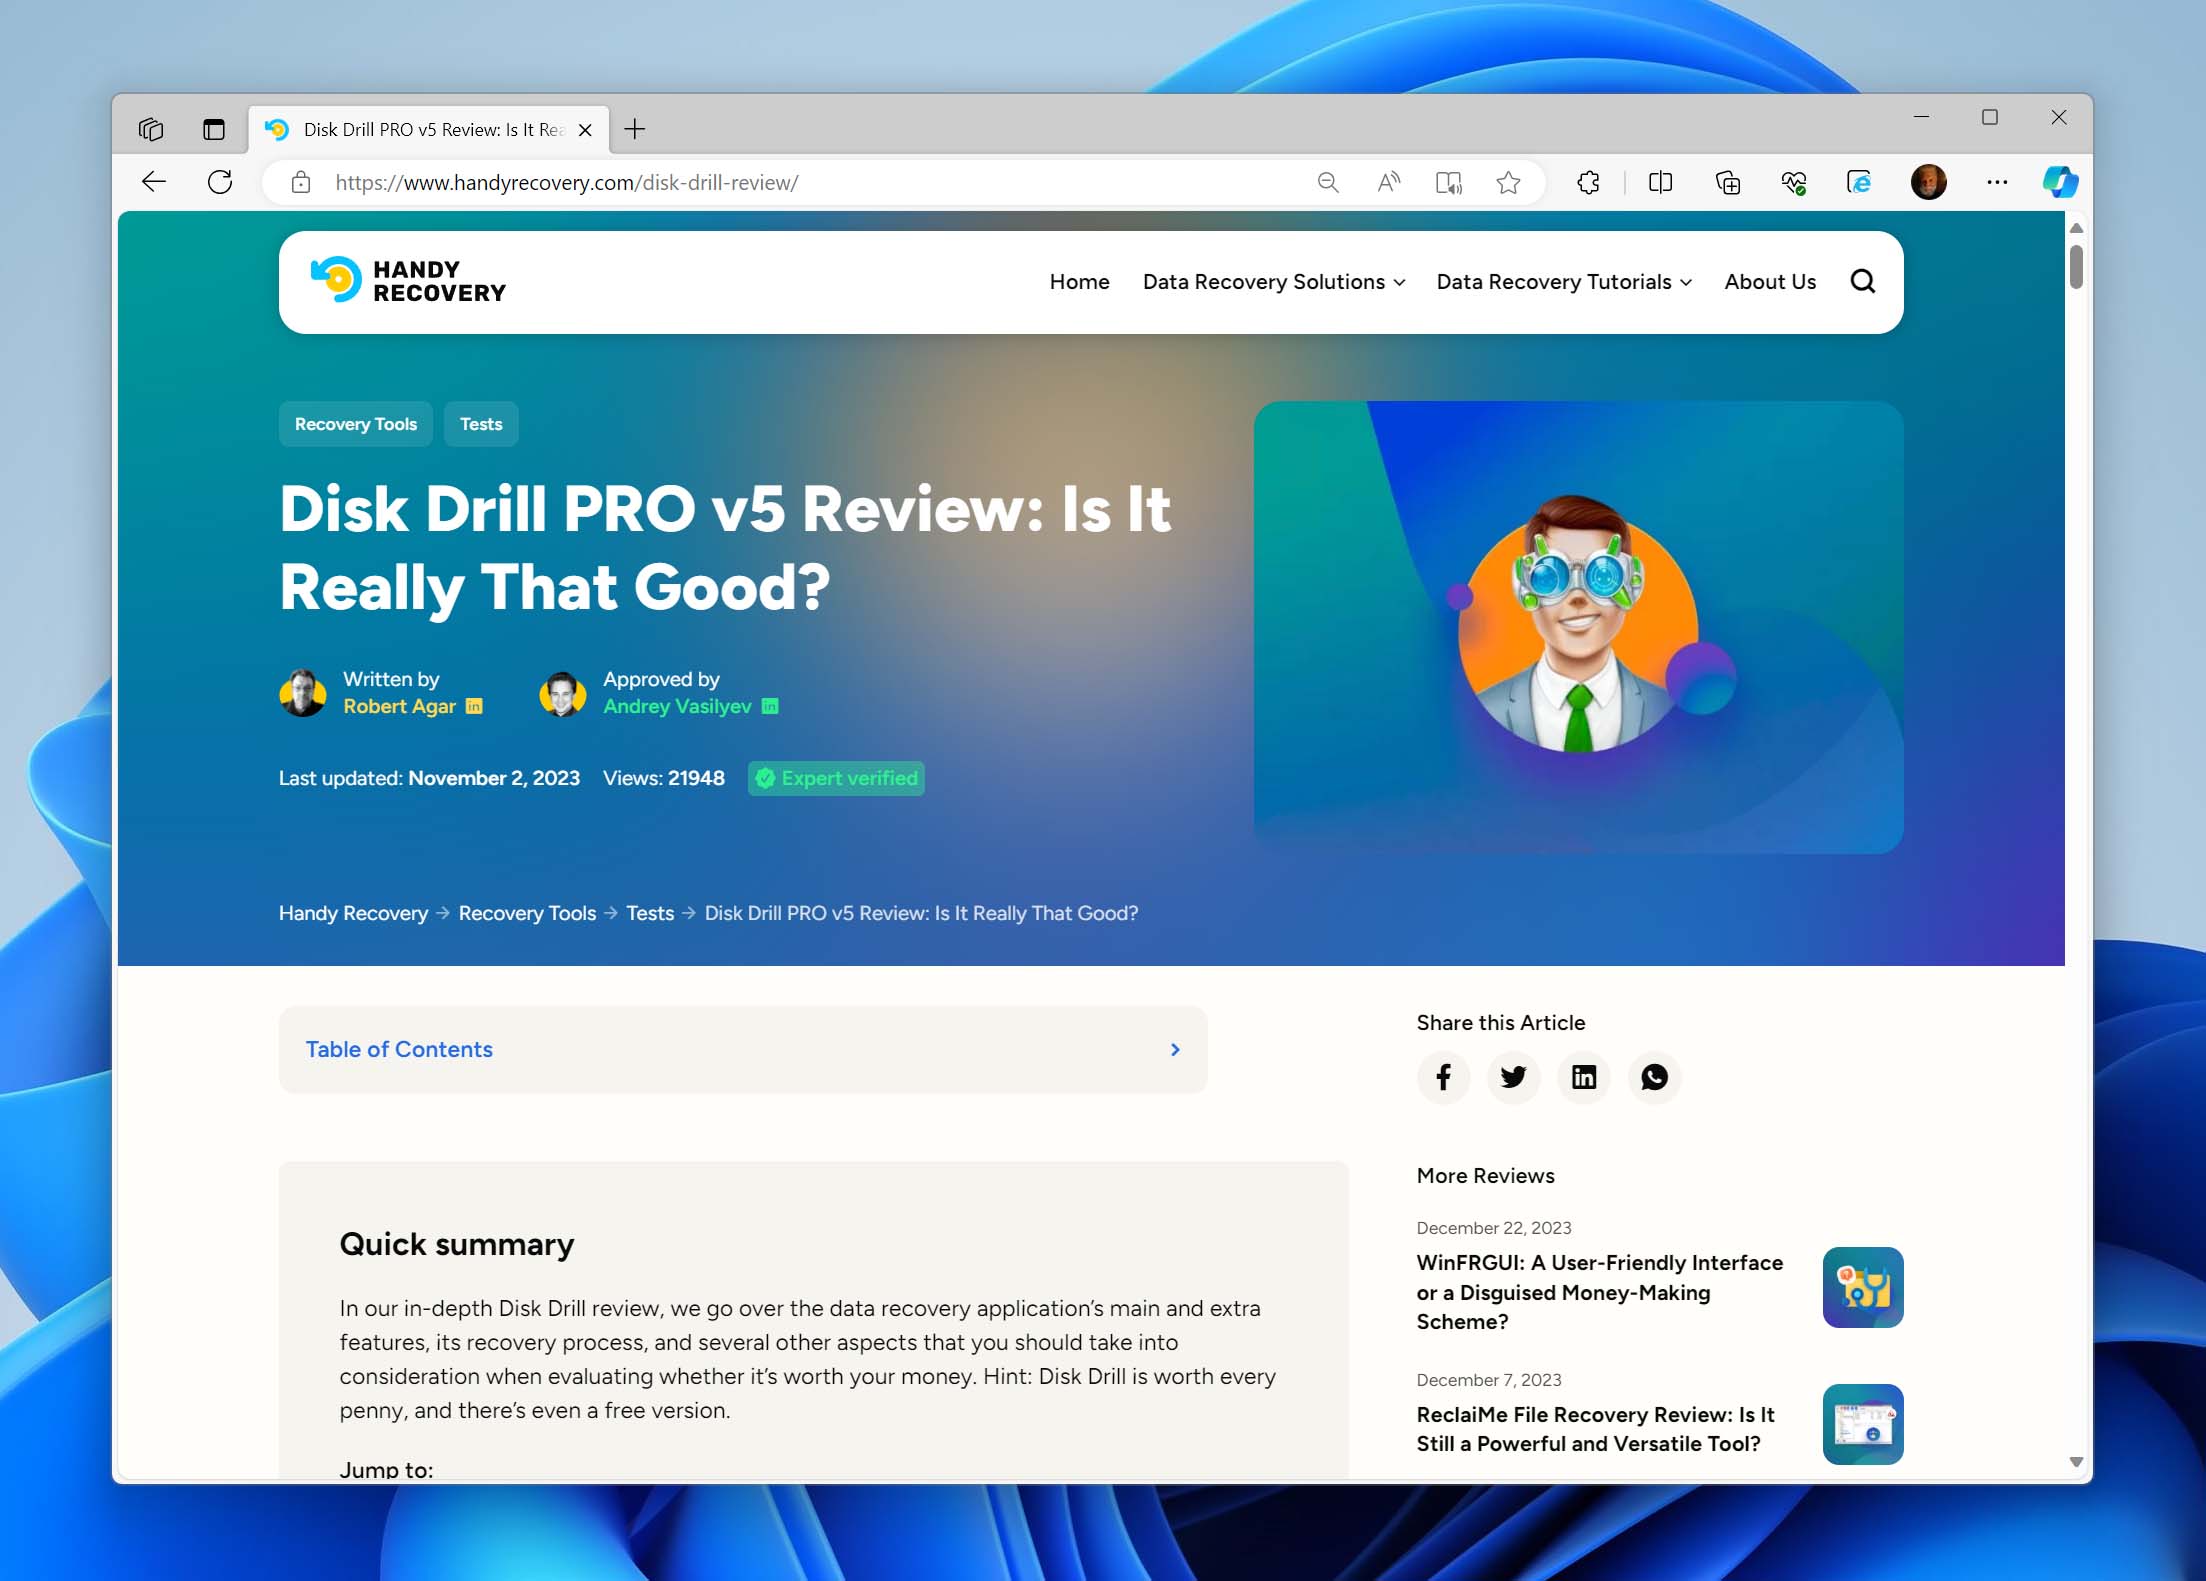Screen dimensions: 2206x1581
Task: Open Andrey Vasilyev's LinkedIn icon
Action: coord(770,706)
